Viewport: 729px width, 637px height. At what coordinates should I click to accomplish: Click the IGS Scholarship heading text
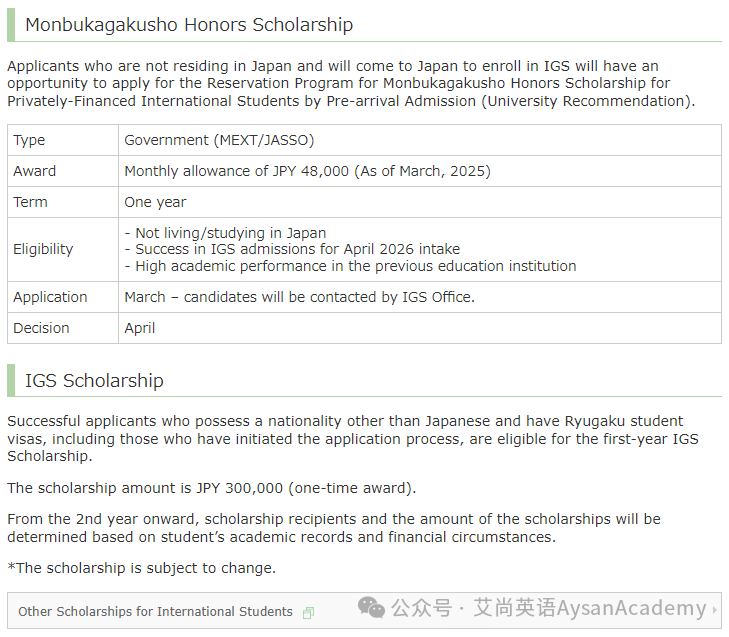click(x=94, y=380)
